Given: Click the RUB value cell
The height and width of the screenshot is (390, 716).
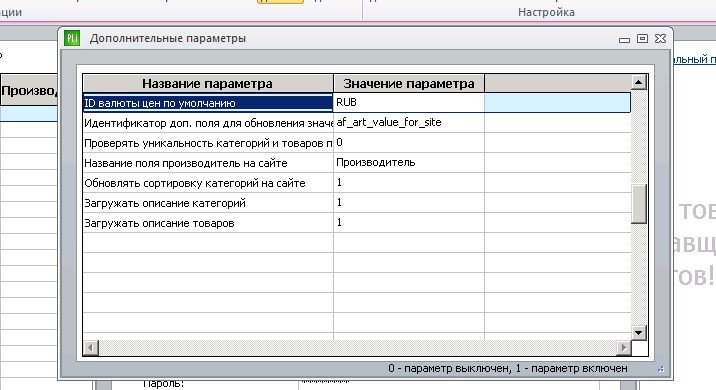Looking at the screenshot, I should 409,103.
